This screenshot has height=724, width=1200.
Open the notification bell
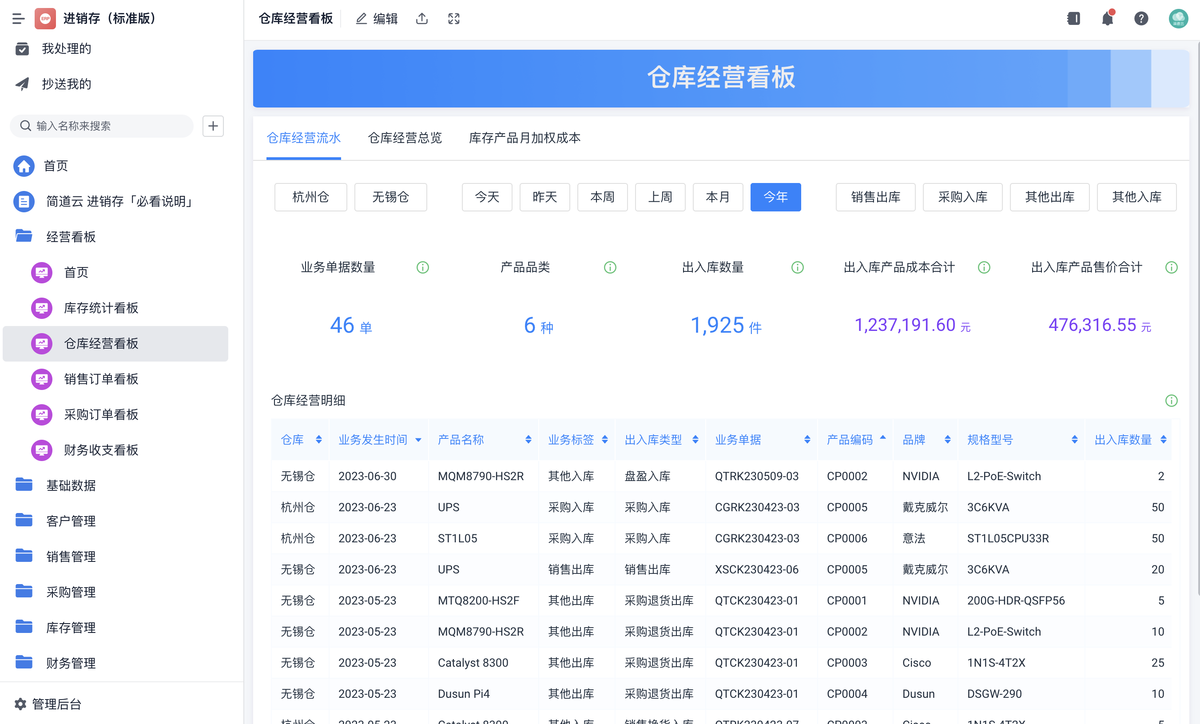pos(1107,19)
